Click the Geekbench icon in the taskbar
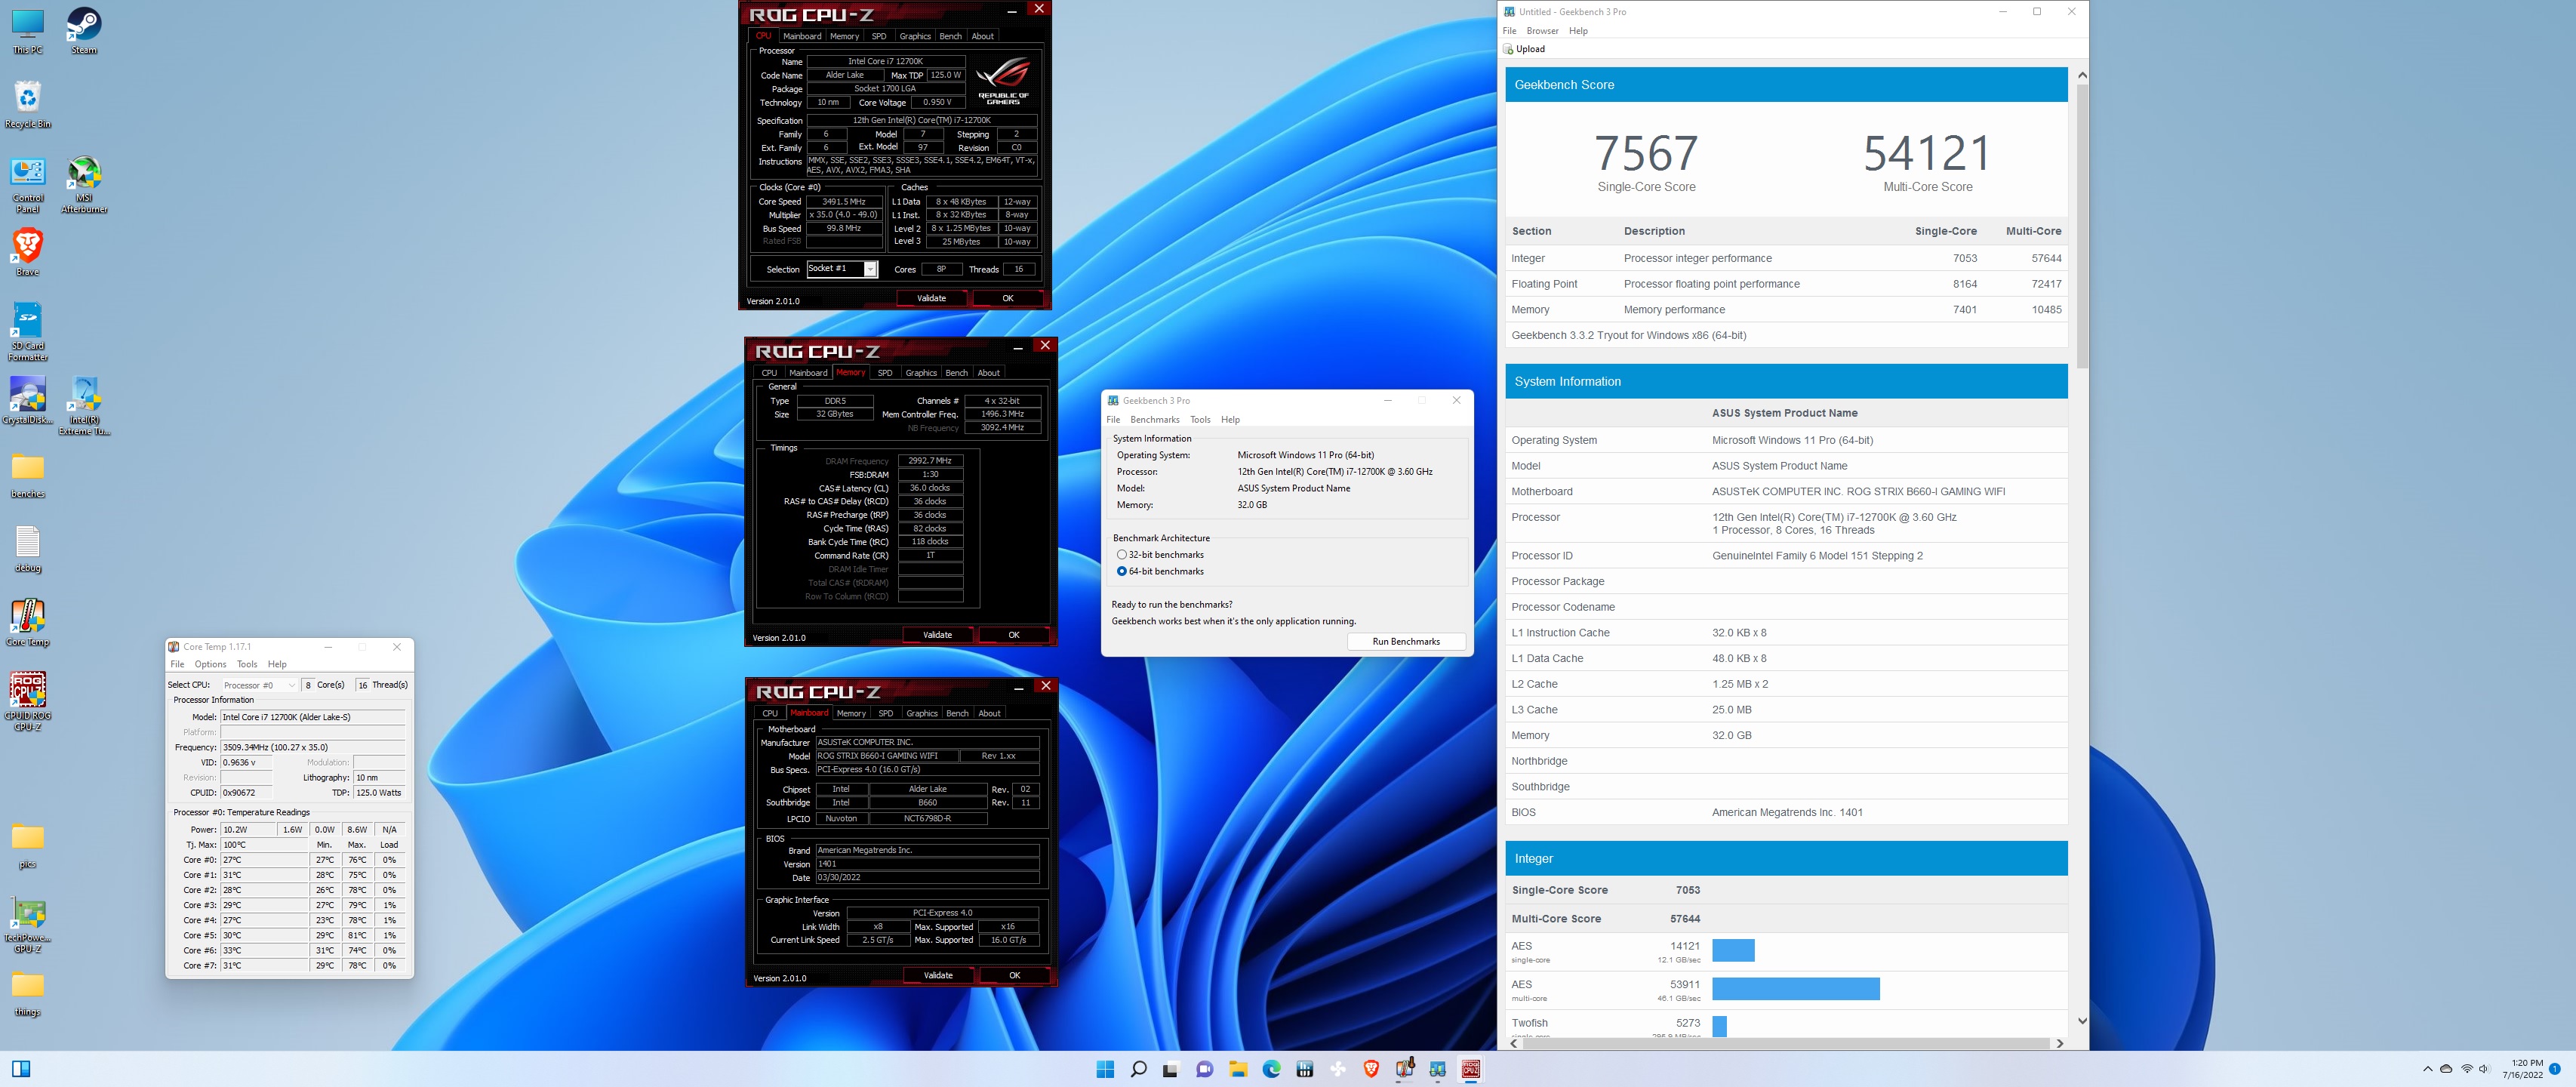The width and height of the screenshot is (2576, 1087). click(x=1437, y=1069)
